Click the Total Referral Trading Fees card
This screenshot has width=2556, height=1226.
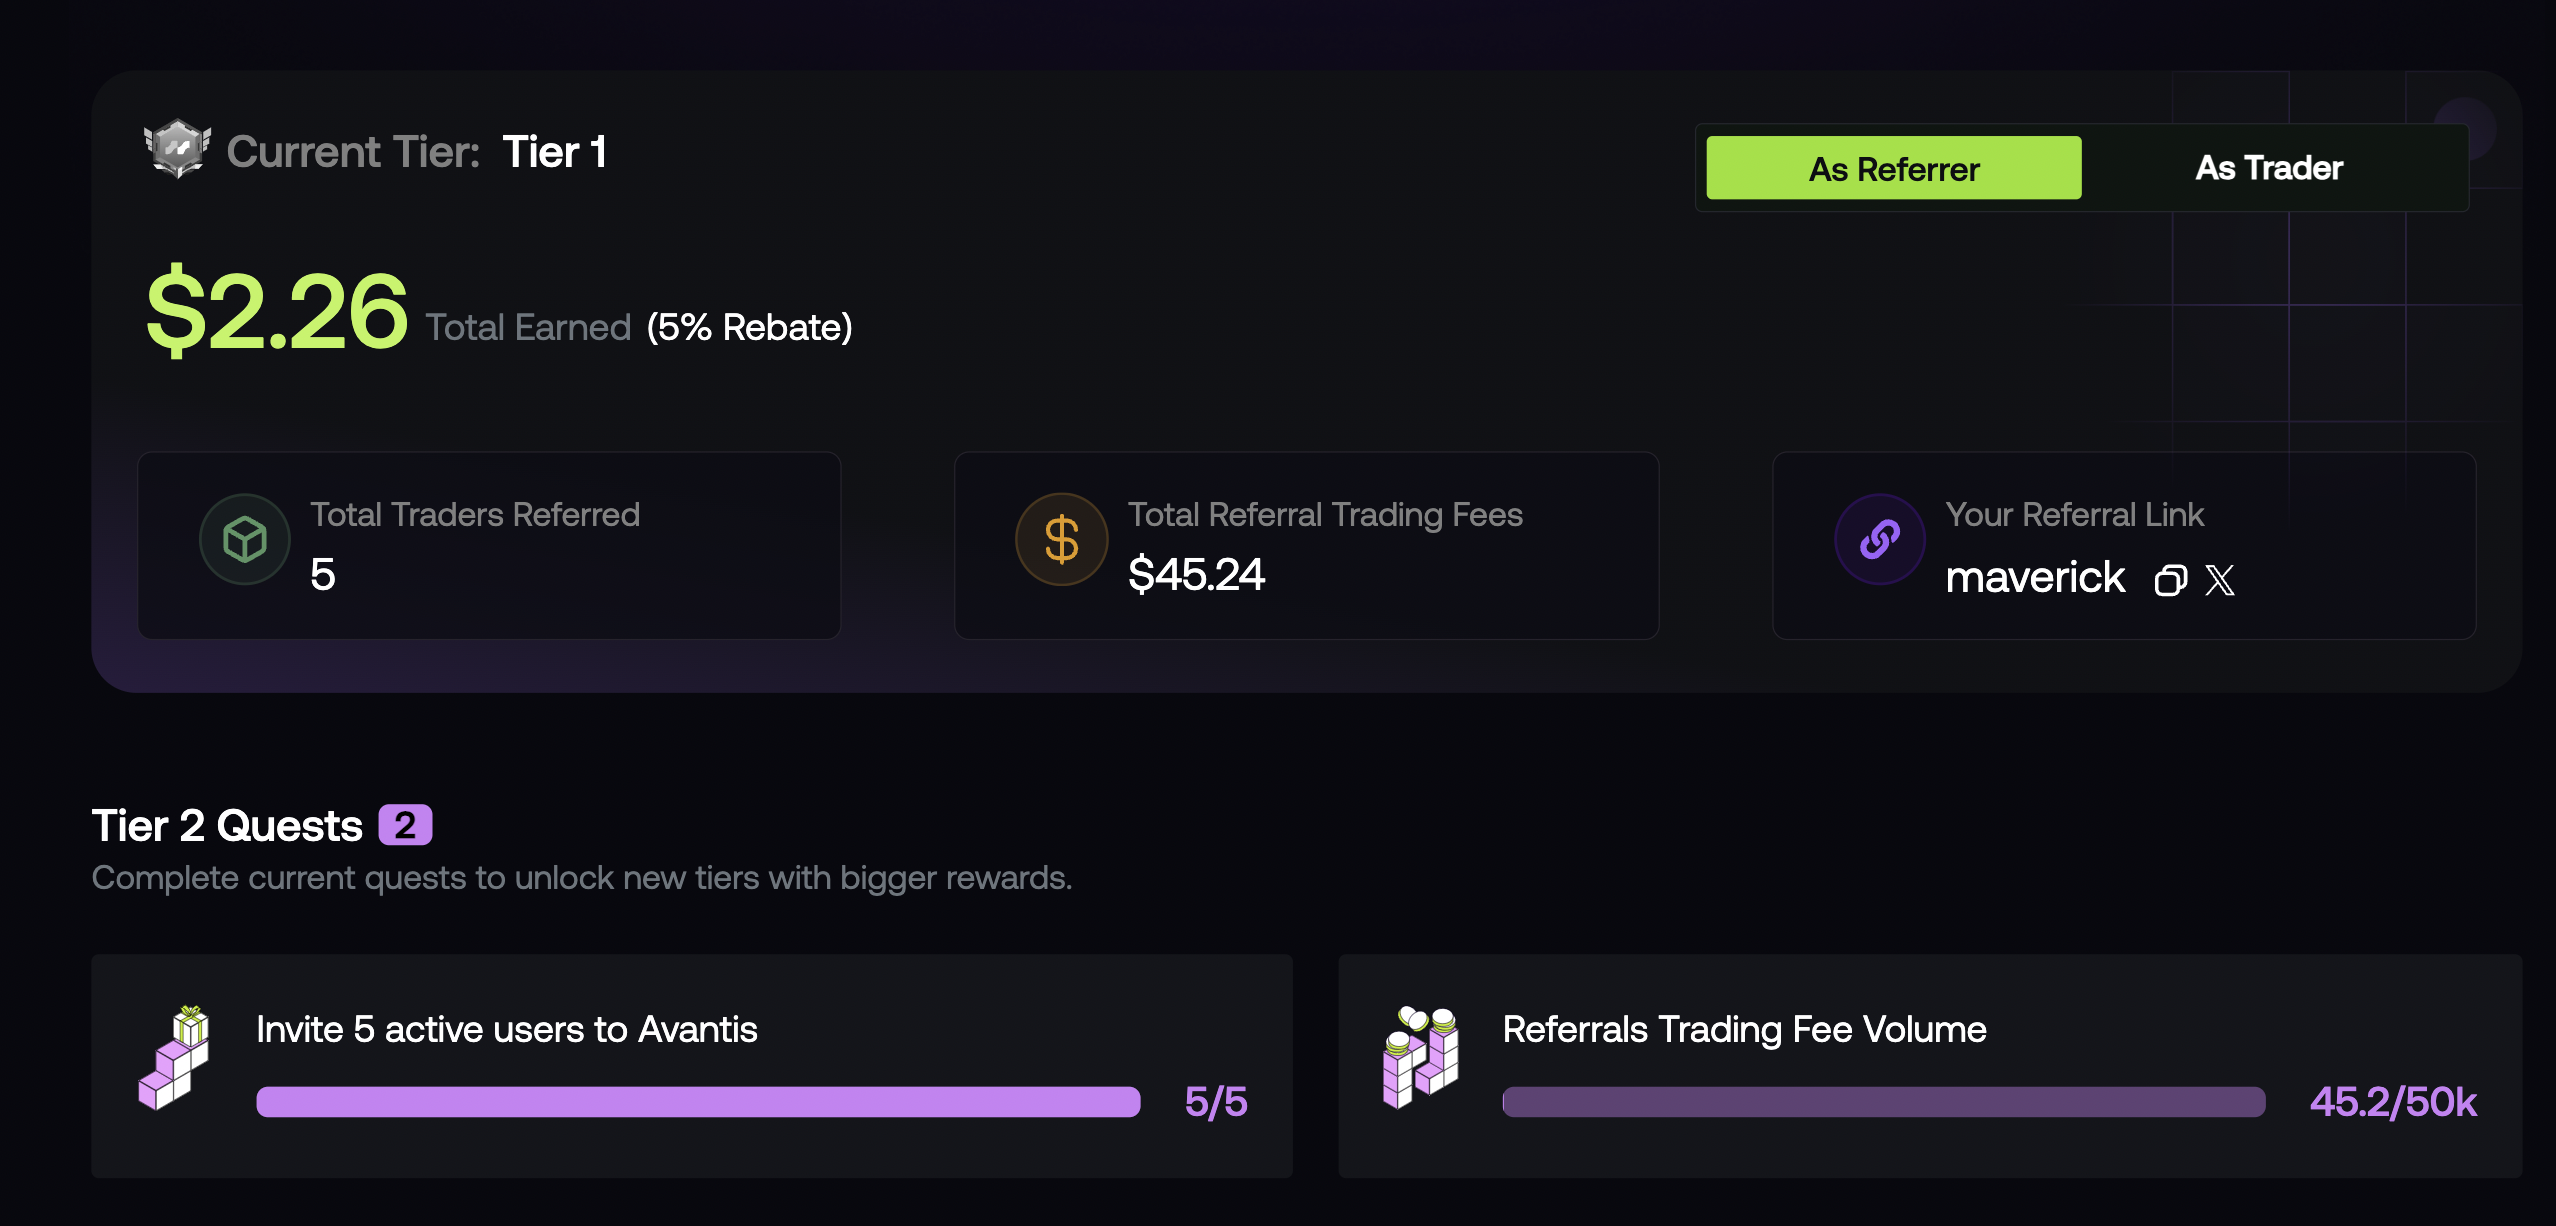pyautogui.click(x=1307, y=545)
